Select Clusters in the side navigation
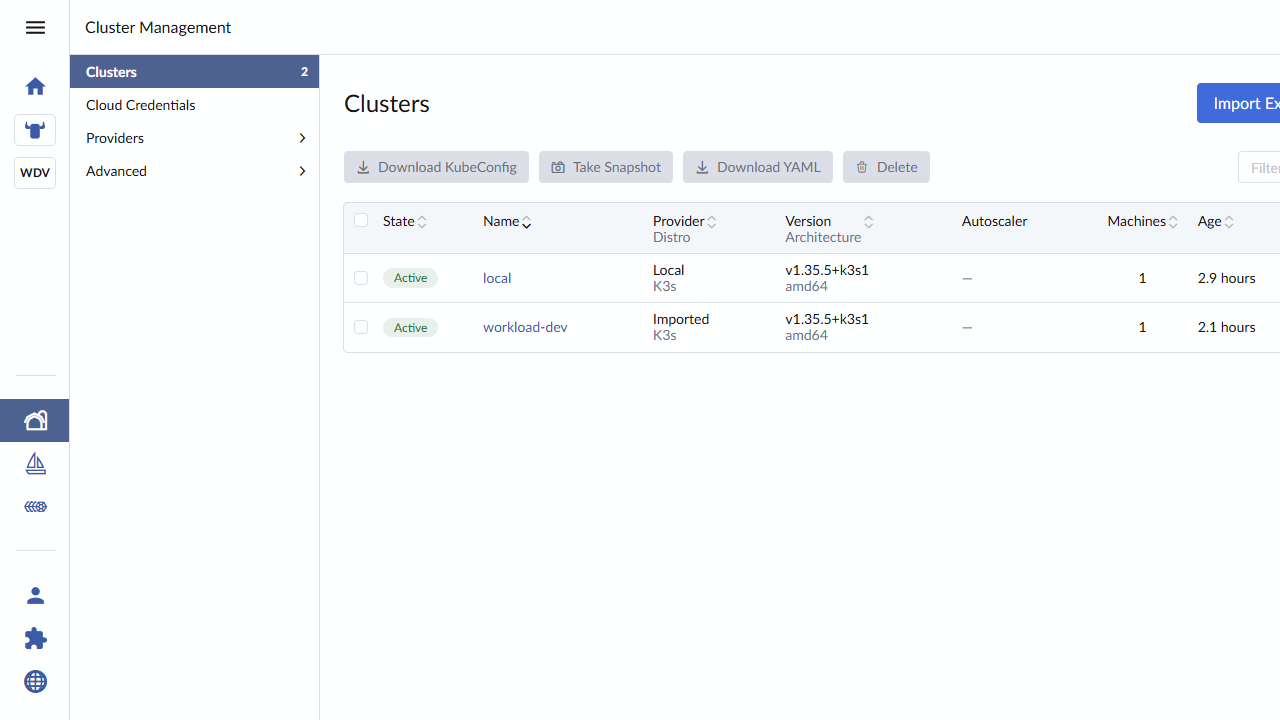 click(194, 72)
